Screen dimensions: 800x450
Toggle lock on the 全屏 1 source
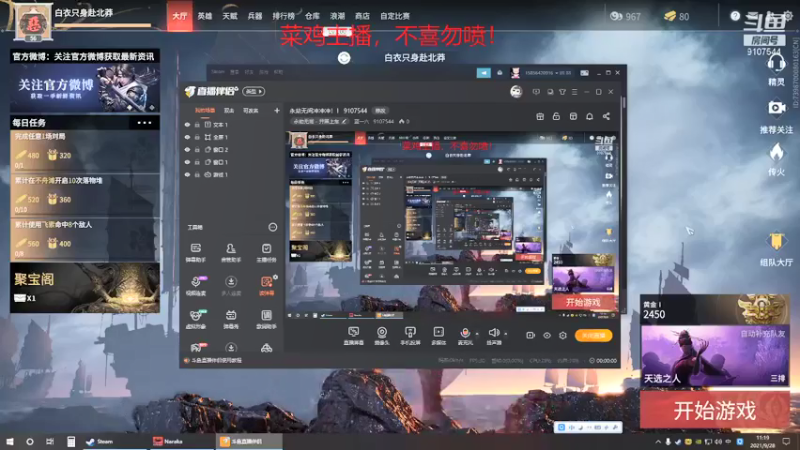pos(197,137)
